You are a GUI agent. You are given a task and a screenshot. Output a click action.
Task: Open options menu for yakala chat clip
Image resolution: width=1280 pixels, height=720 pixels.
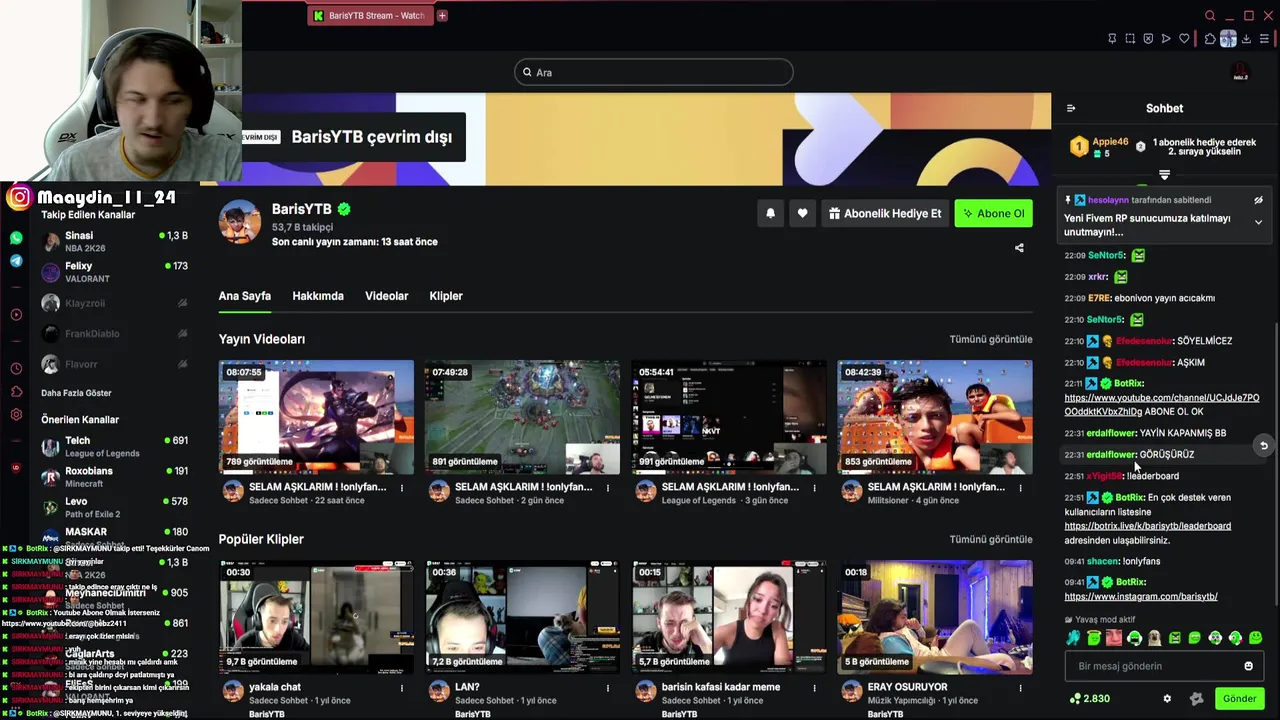(x=402, y=688)
